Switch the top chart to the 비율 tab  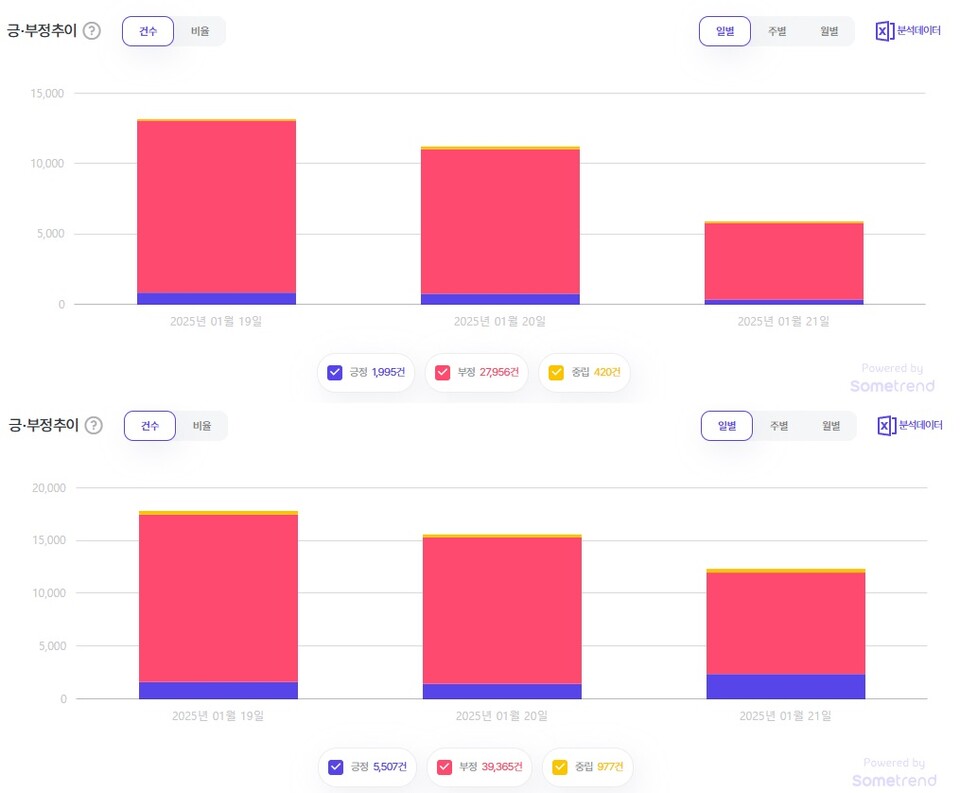tap(200, 31)
